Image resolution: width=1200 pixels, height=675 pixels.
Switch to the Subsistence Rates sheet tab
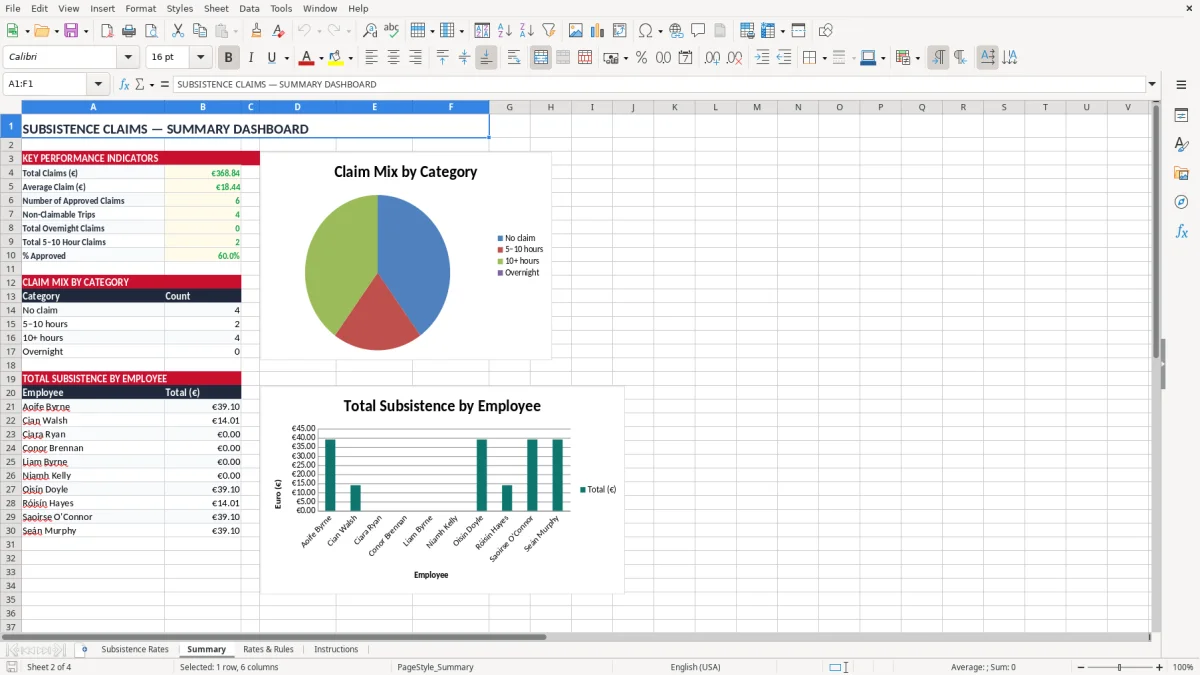(x=135, y=649)
